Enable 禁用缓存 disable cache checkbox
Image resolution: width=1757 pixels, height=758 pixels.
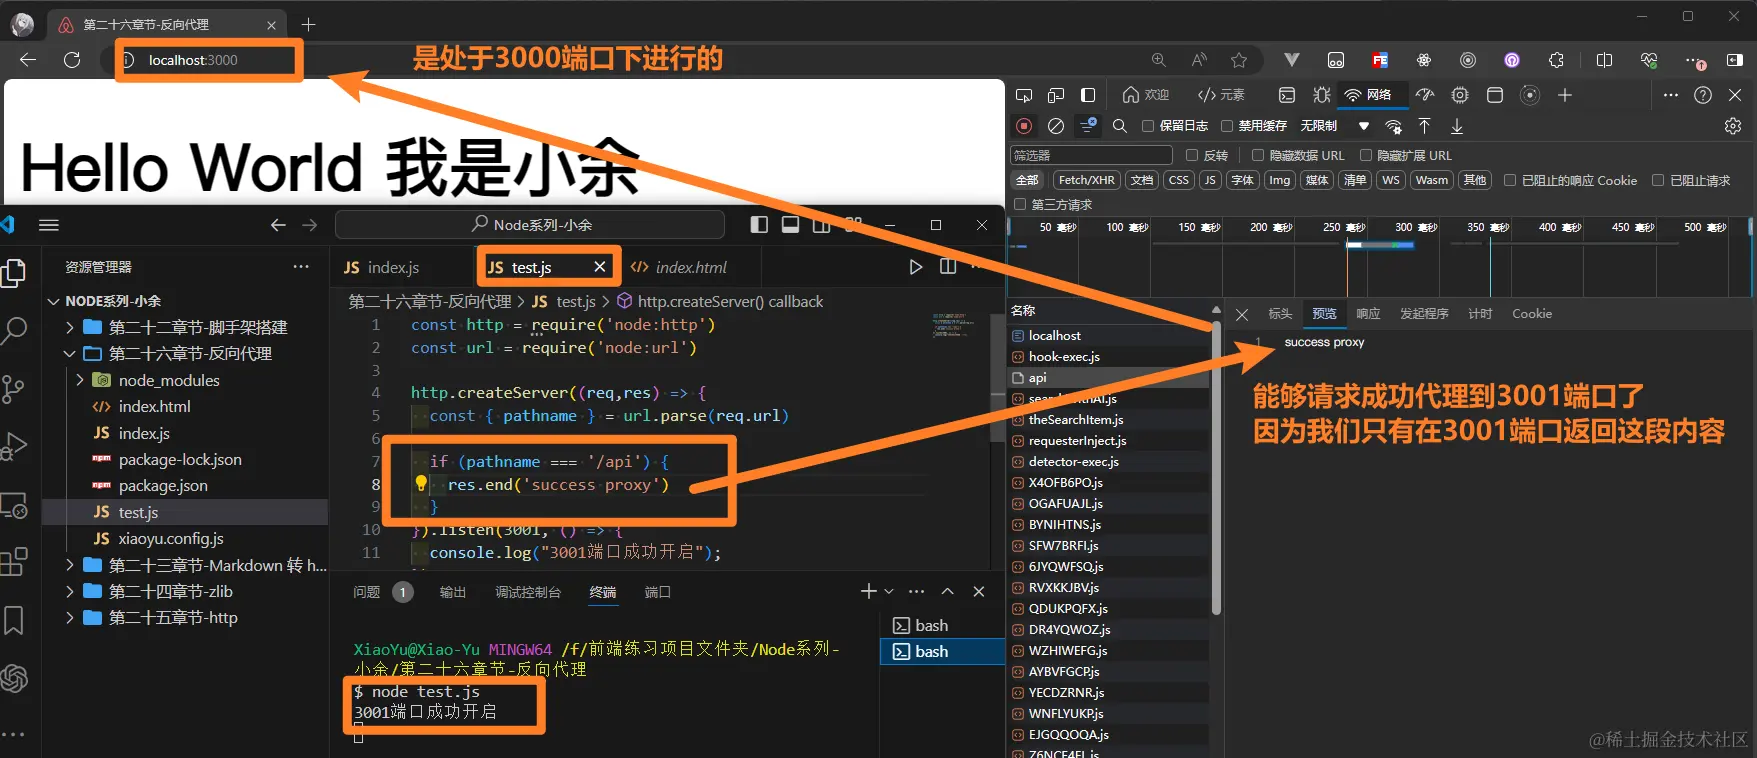[x=1227, y=126]
